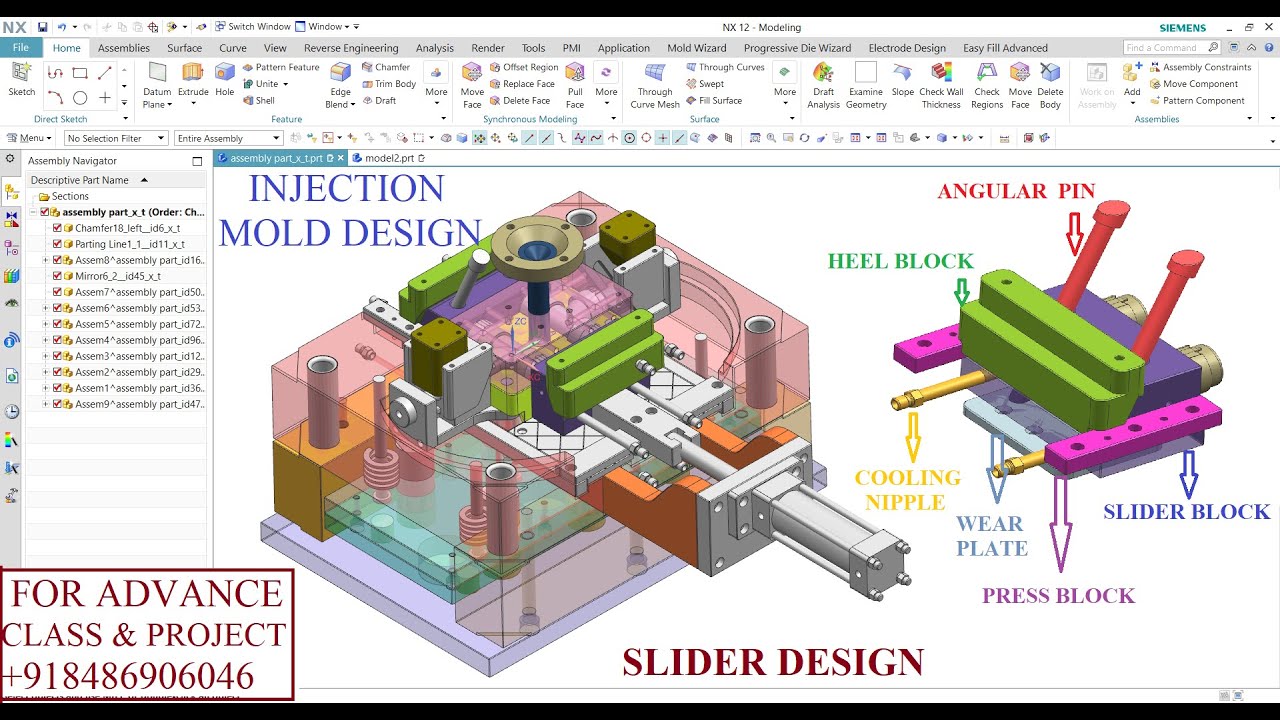1280x720 pixels.
Task: Toggle the Mirror6_2__id45_x_t checkbox
Action: pos(57,276)
